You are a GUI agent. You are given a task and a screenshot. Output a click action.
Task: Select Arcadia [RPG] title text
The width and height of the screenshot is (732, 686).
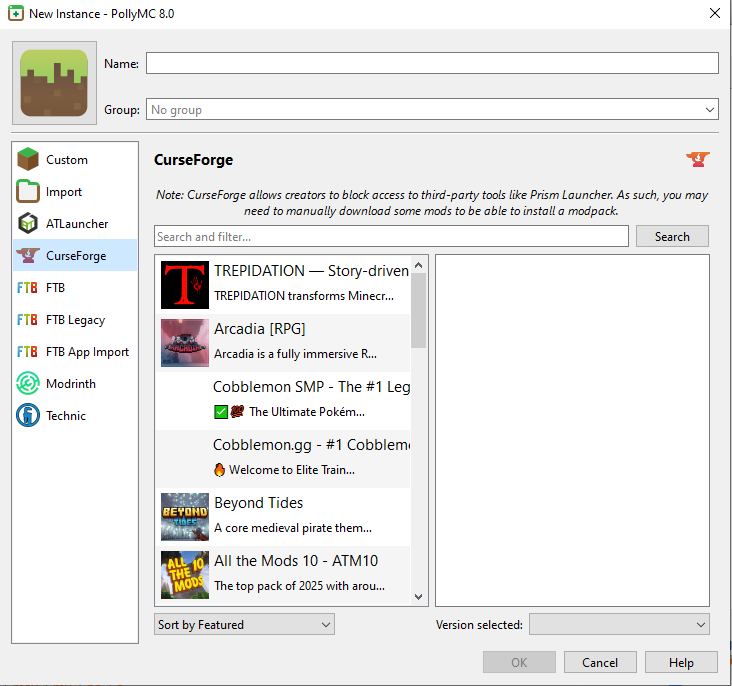click(260, 329)
